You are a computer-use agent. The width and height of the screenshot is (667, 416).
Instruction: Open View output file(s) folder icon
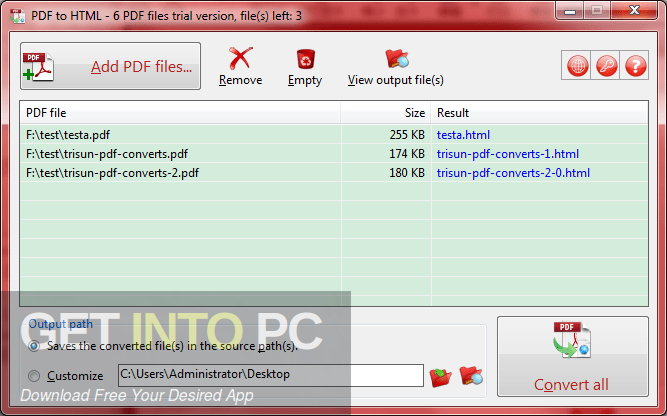click(x=396, y=67)
